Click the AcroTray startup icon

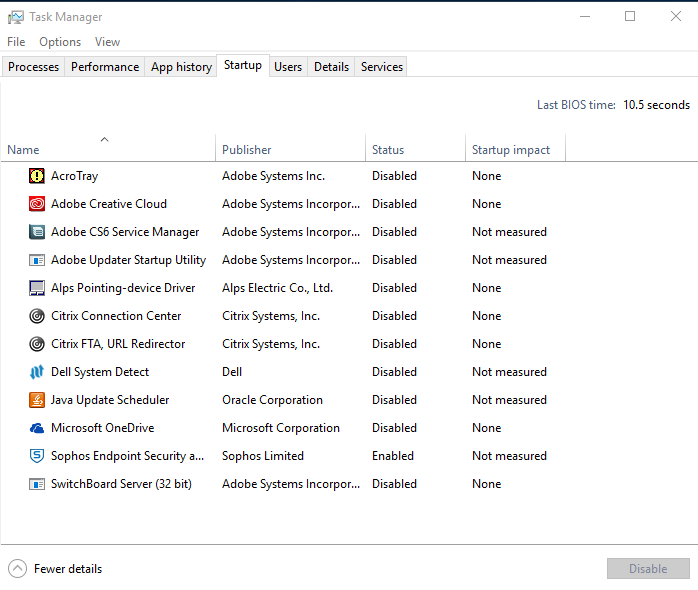37,176
